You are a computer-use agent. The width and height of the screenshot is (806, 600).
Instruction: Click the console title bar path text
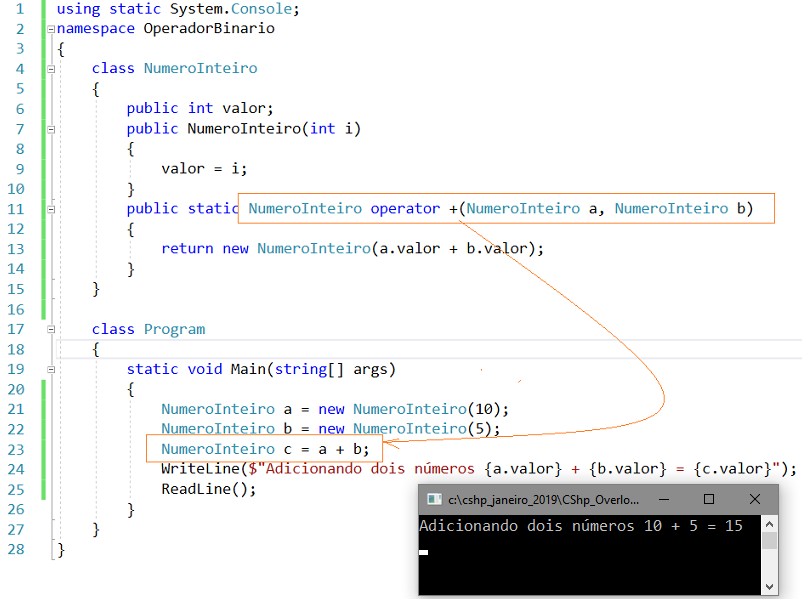[543, 500]
